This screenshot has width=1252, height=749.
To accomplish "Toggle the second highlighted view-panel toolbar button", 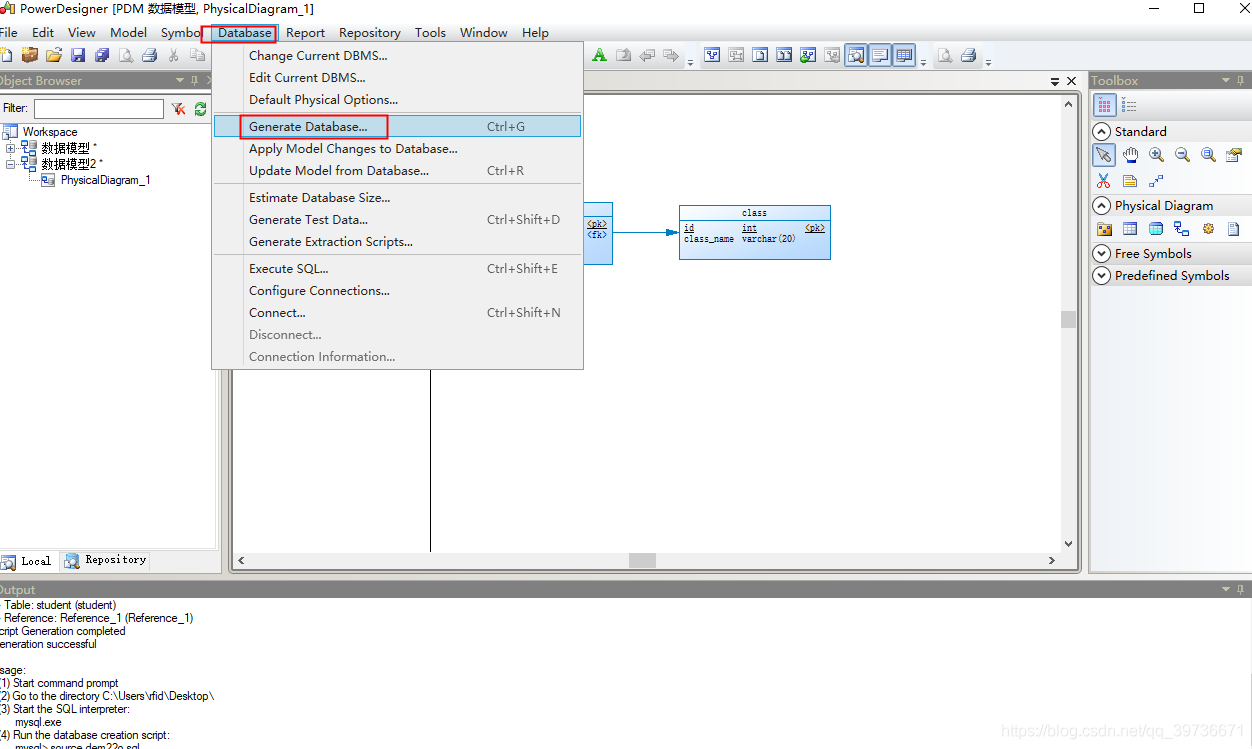I will coord(880,55).
